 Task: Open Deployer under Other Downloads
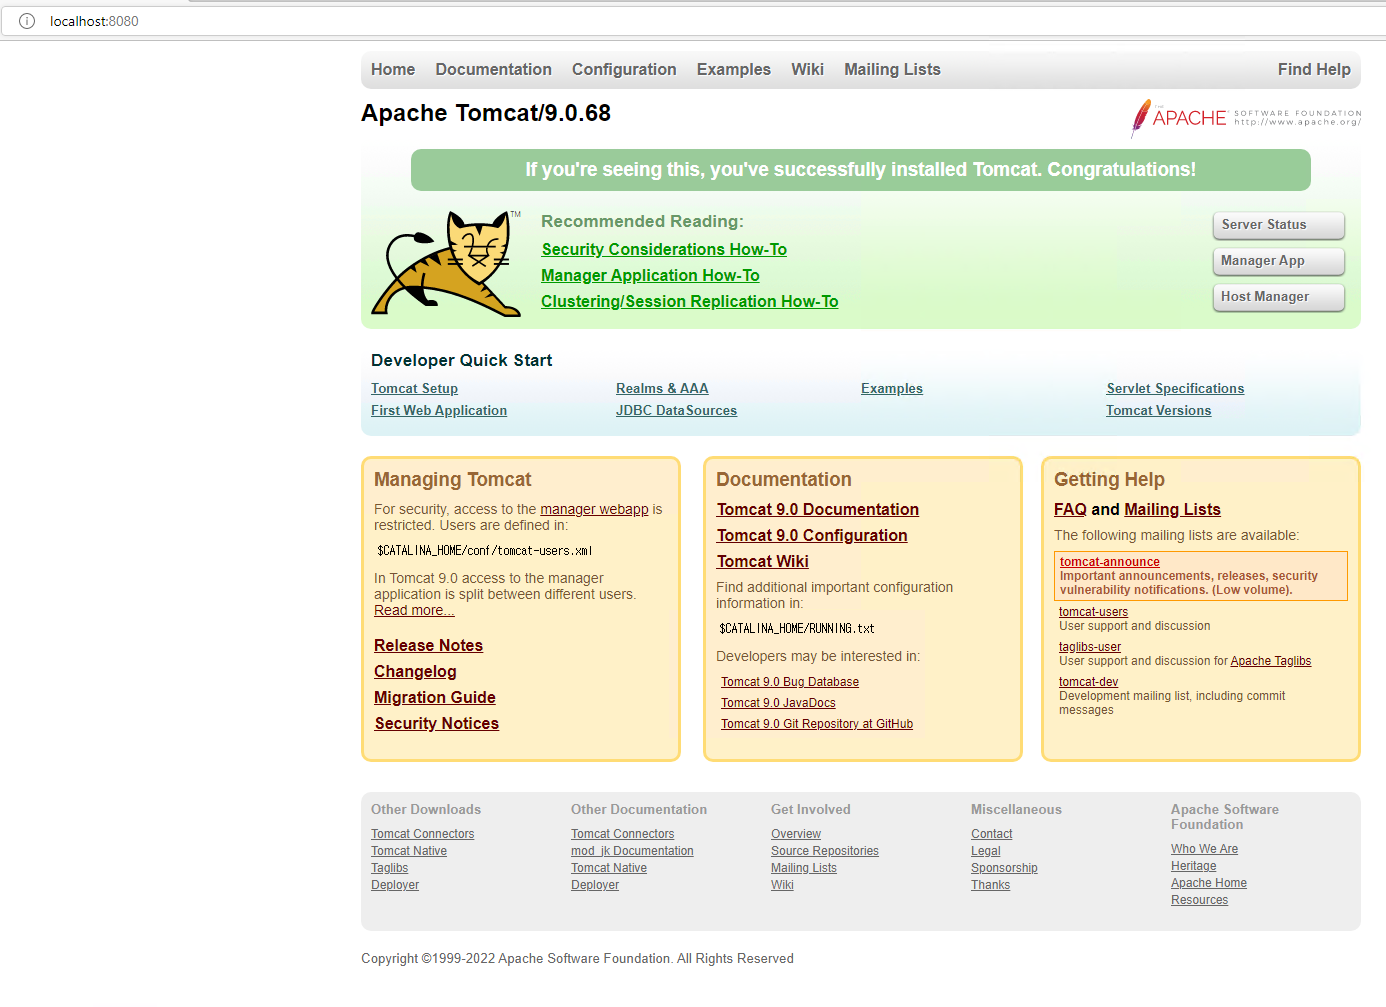coord(395,885)
